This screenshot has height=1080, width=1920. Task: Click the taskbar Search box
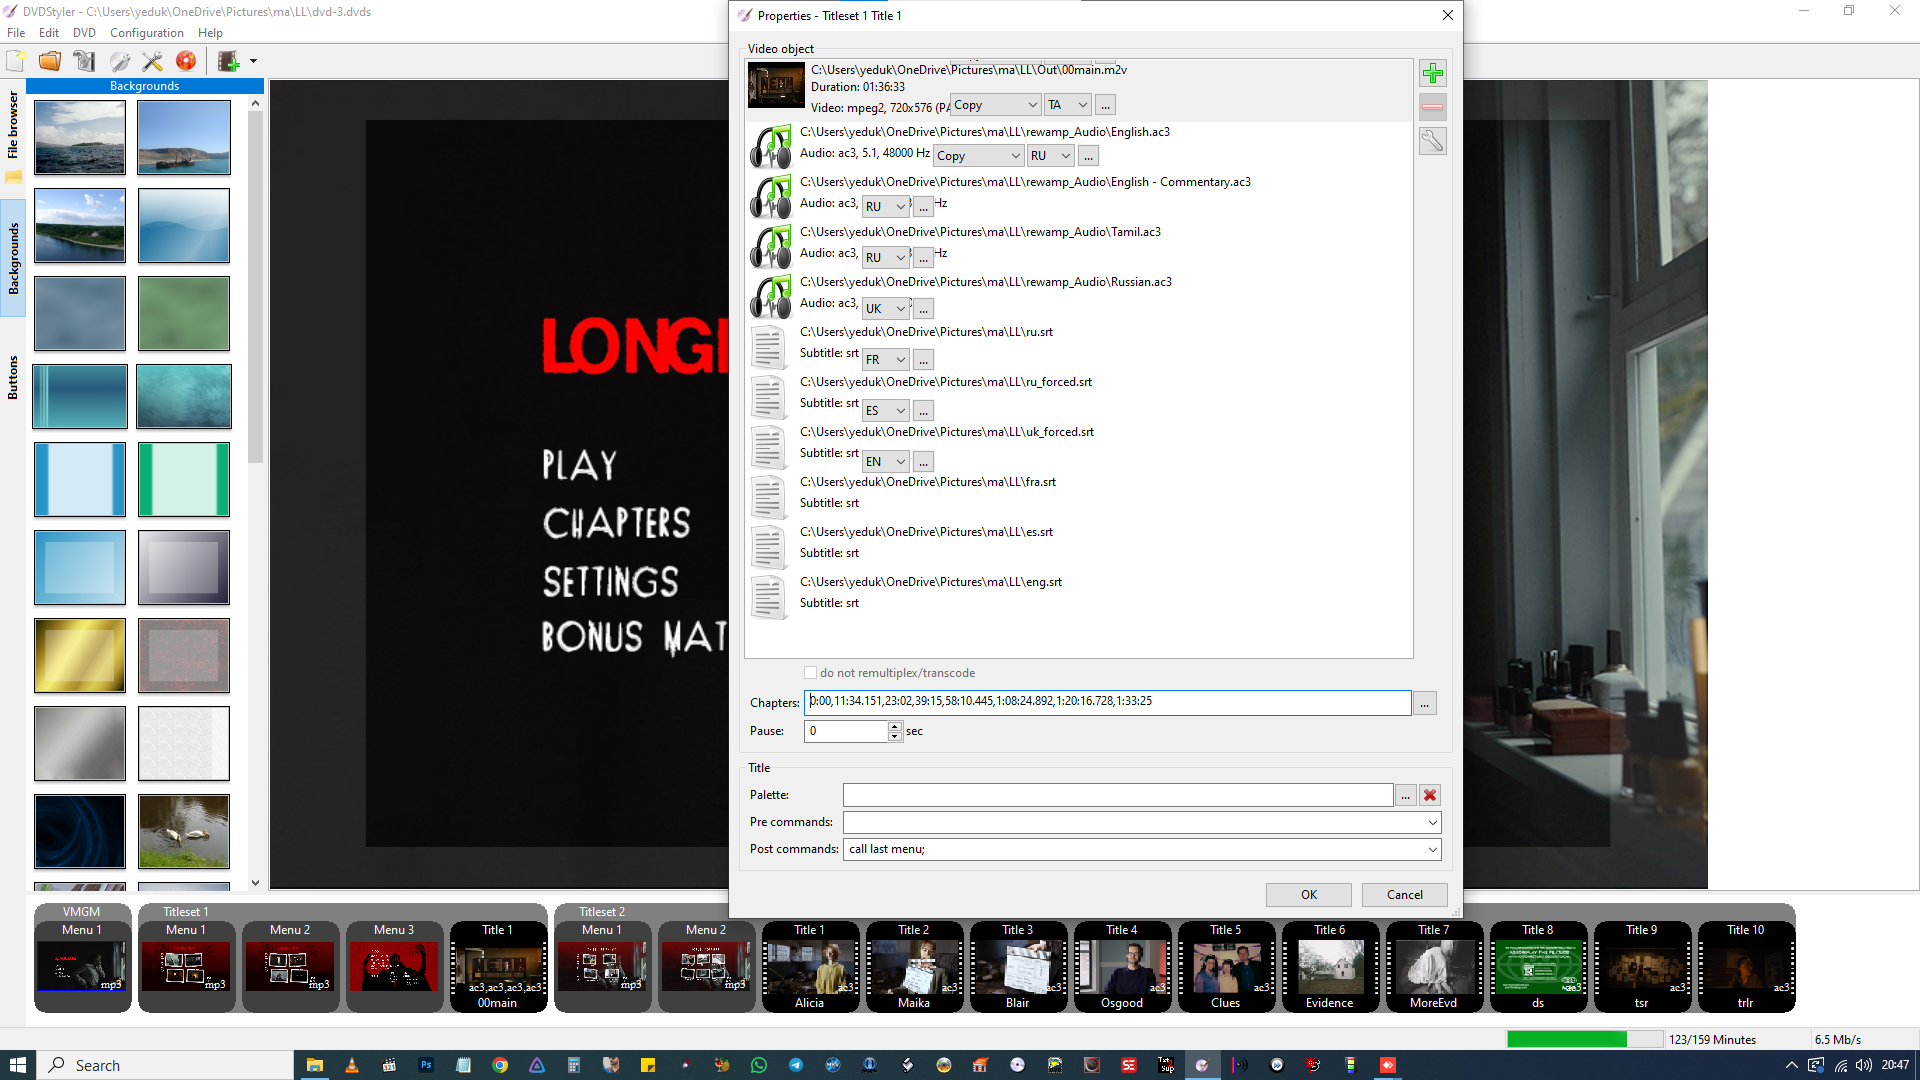[x=166, y=1065]
